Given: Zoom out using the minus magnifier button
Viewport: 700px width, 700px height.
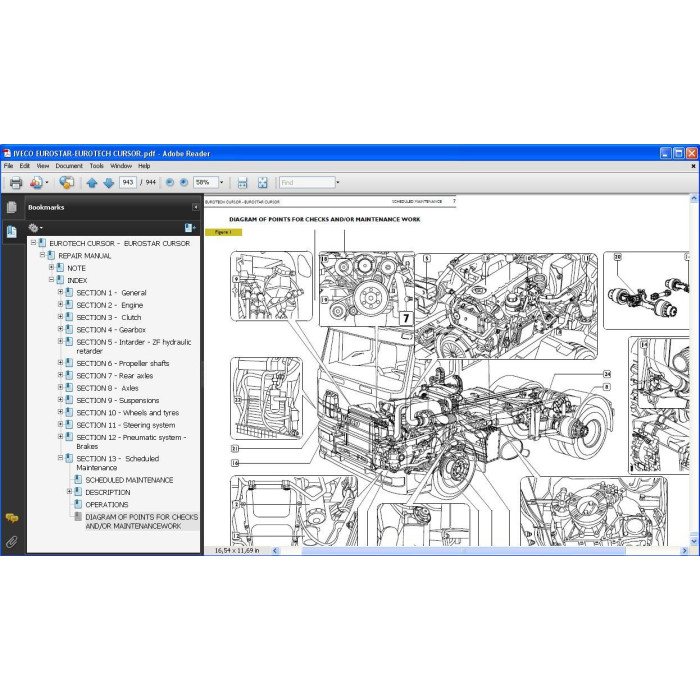Looking at the screenshot, I should click(x=170, y=182).
